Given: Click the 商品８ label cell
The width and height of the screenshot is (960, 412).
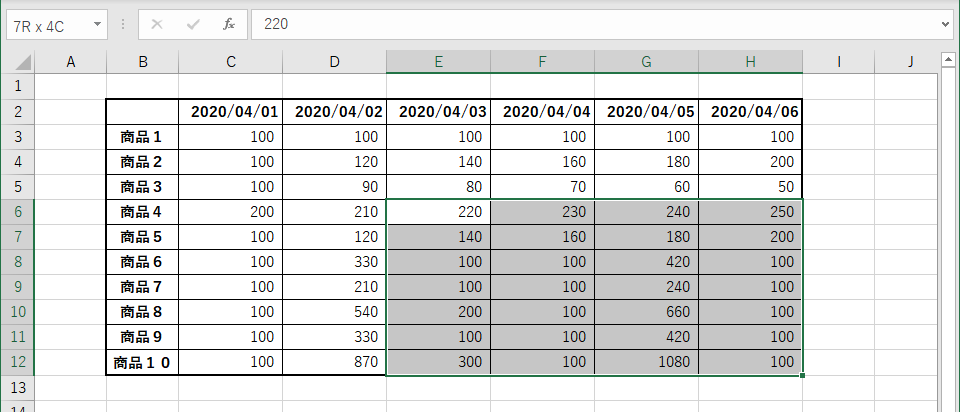Looking at the screenshot, I should click(143, 312).
